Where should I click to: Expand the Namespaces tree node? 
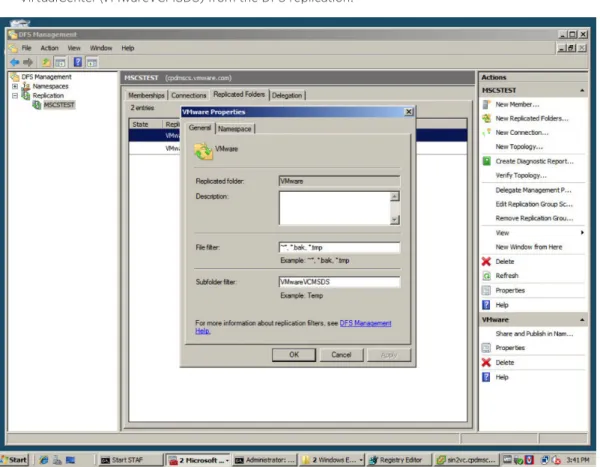(15, 87)
